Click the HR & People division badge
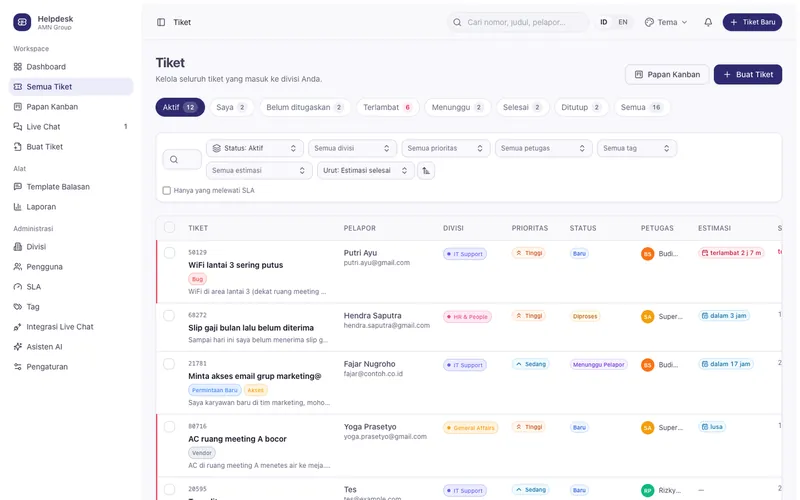800x500 pixels. [x=467, y=317]
